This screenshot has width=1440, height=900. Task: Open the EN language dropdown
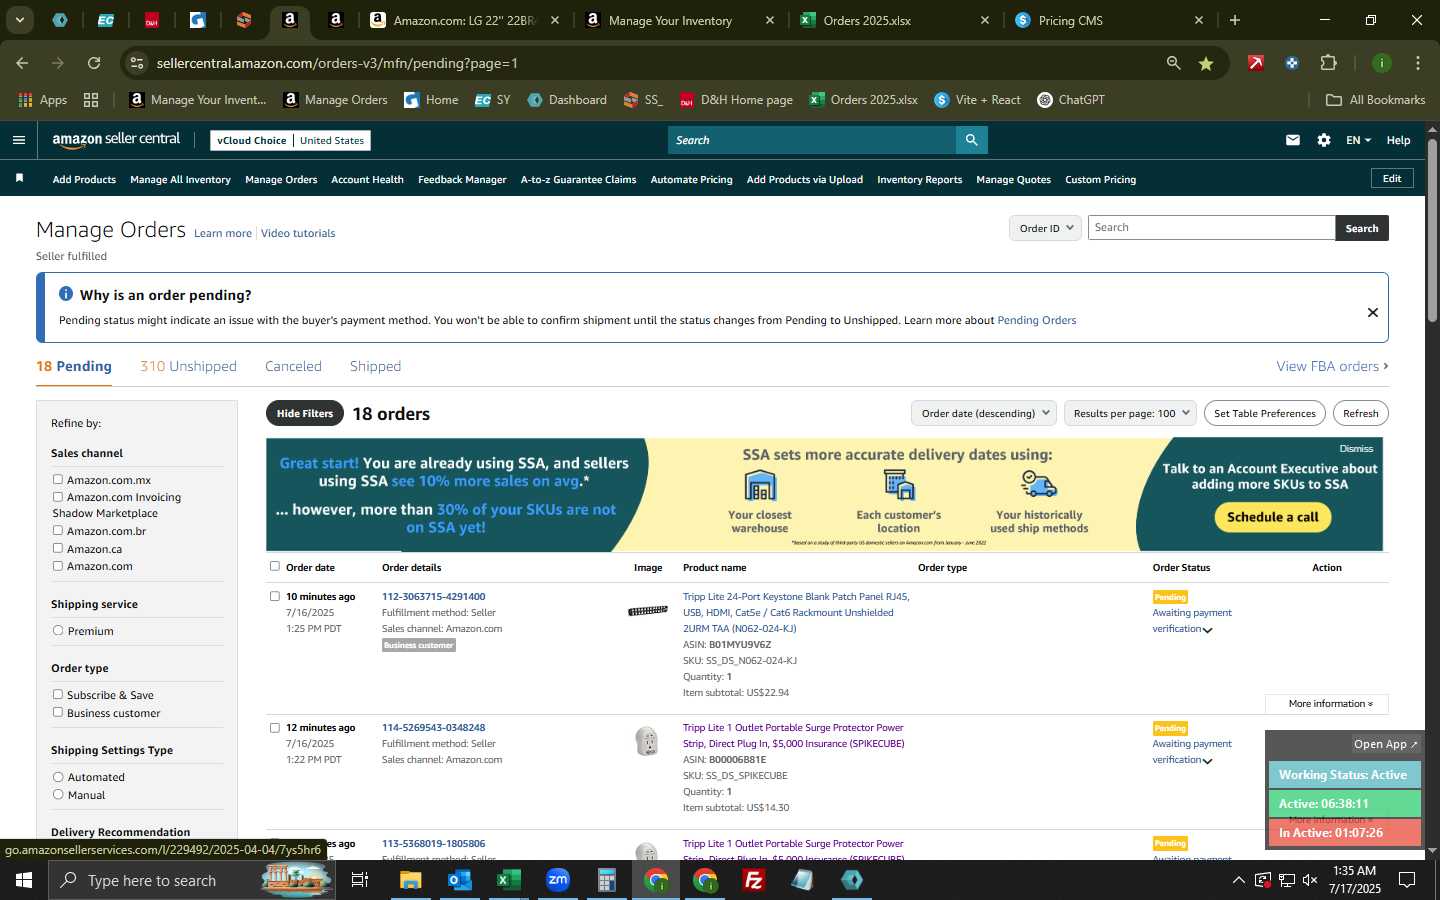coord(1358,140)
